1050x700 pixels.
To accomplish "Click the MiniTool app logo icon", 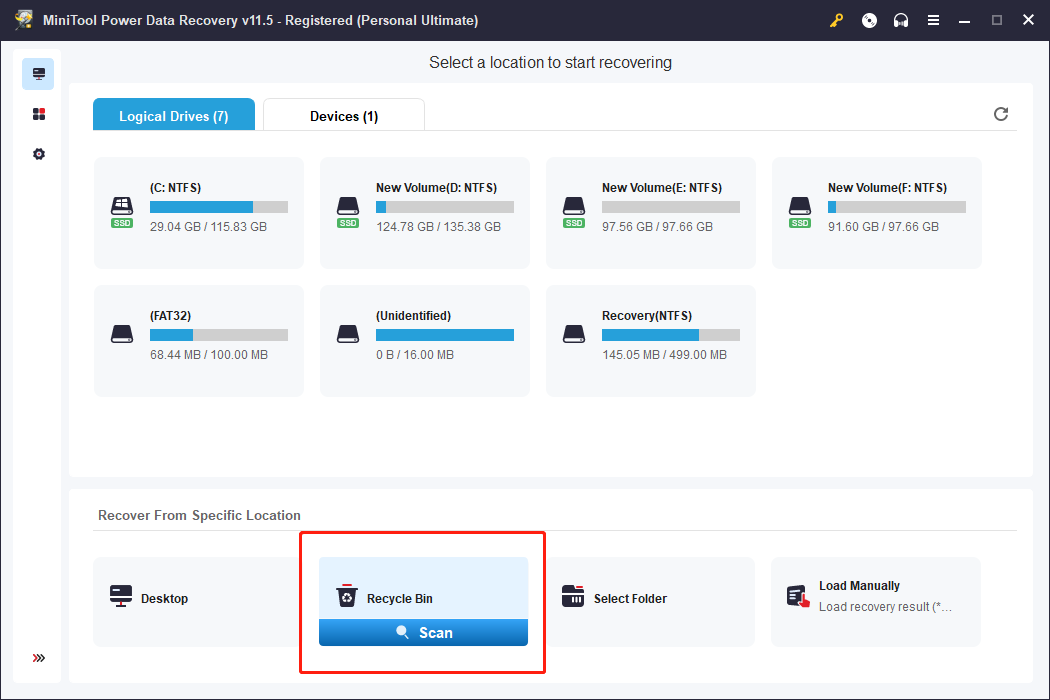I will coord(23,19).
